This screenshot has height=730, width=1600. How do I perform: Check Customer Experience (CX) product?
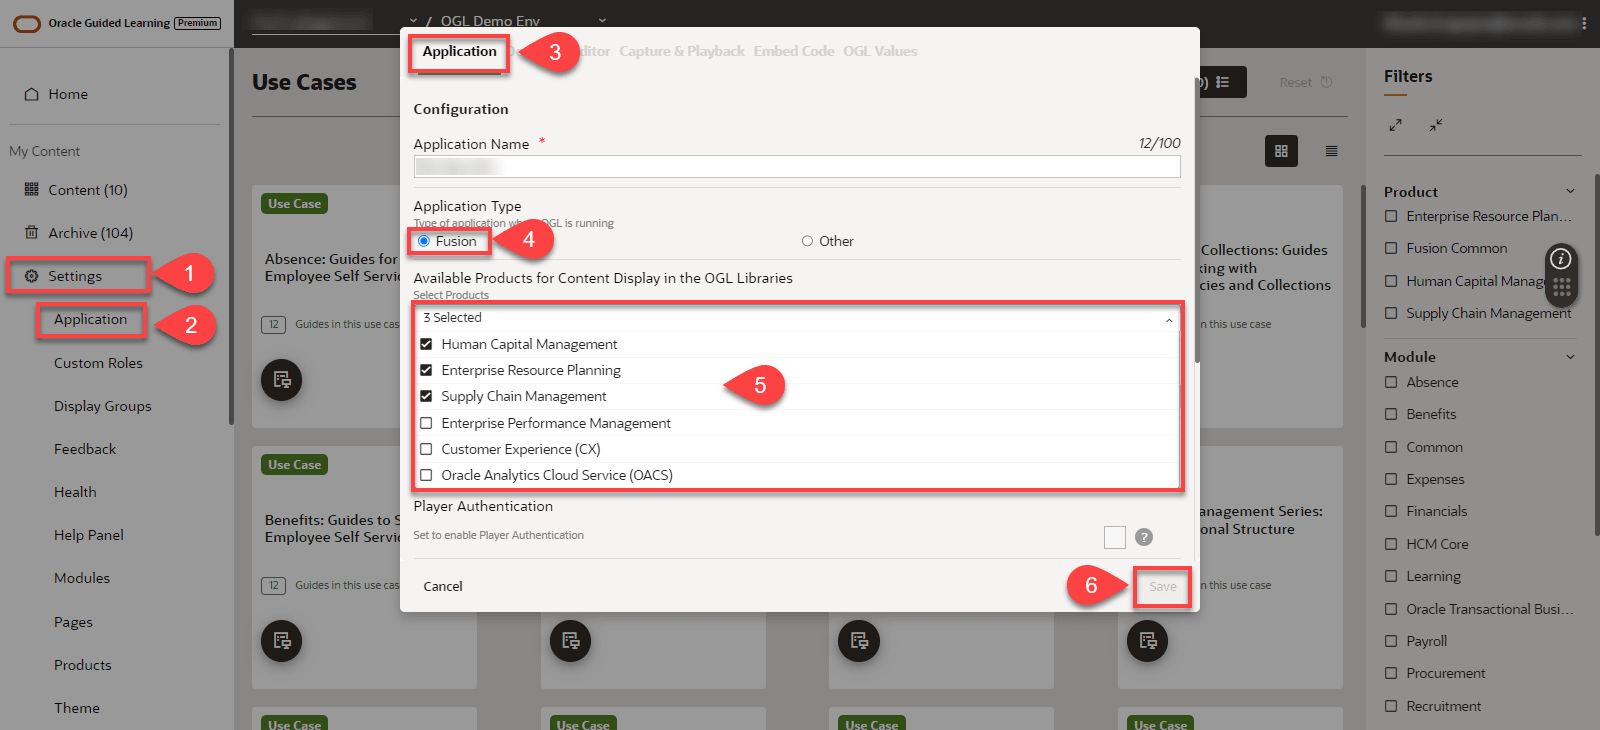coord(426,449)
